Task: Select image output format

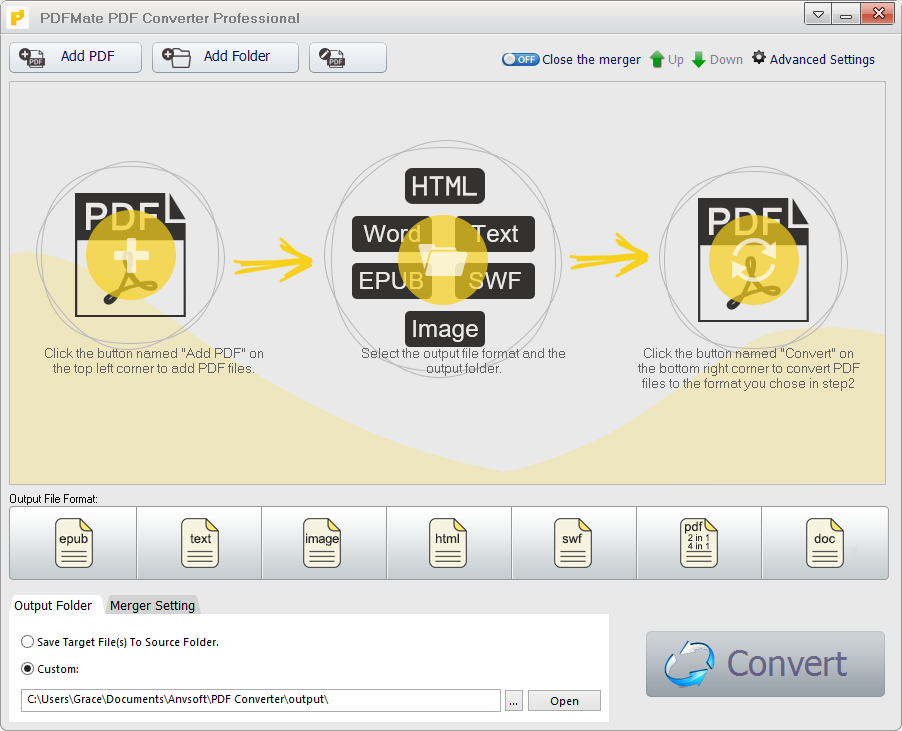Action: pos(324,543)
